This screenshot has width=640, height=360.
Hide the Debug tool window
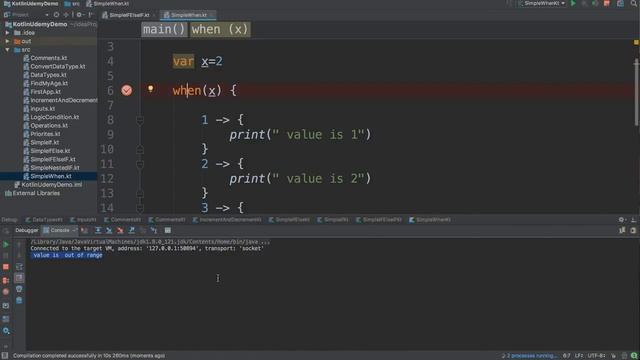(x=633, y=220)
